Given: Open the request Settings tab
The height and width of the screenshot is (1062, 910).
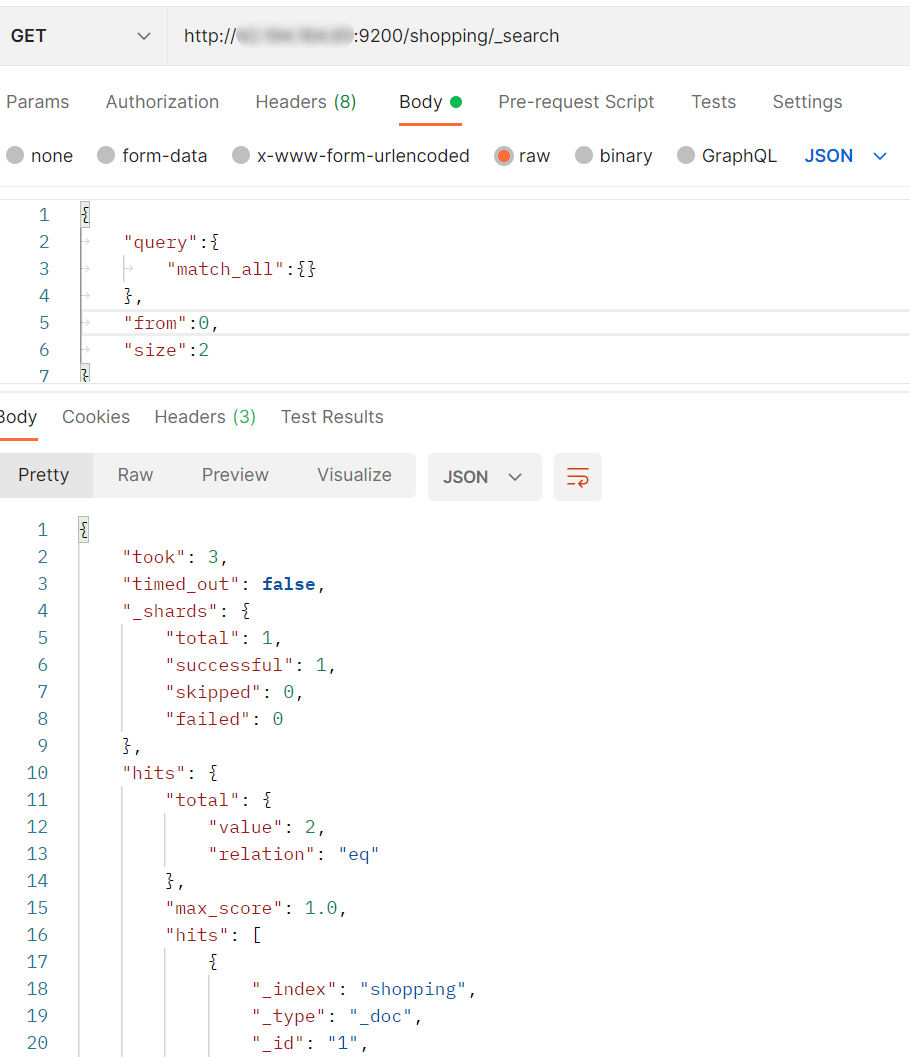Looking at the screenshot, I should (x=807, y=102).
